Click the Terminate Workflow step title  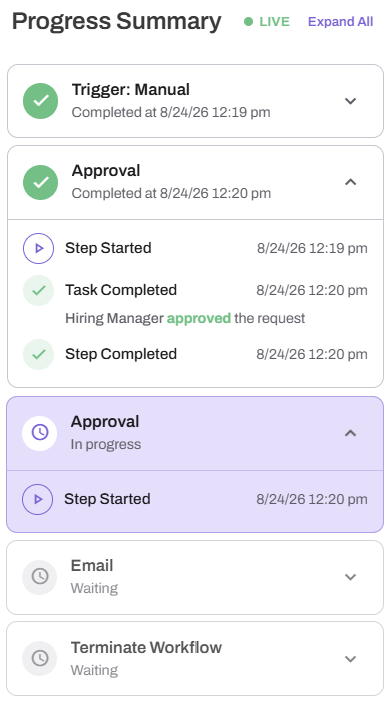(146, 647)
